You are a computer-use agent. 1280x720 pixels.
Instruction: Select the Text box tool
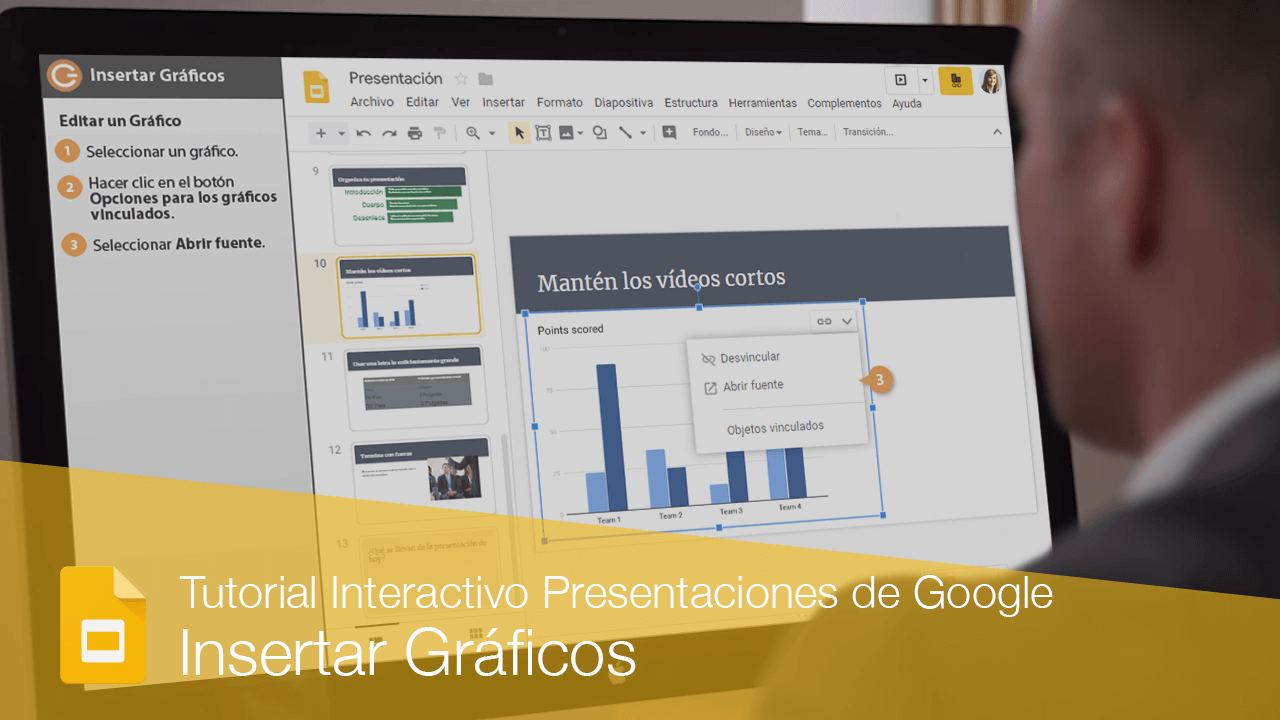pyautogui.click(x=543, y=132)
